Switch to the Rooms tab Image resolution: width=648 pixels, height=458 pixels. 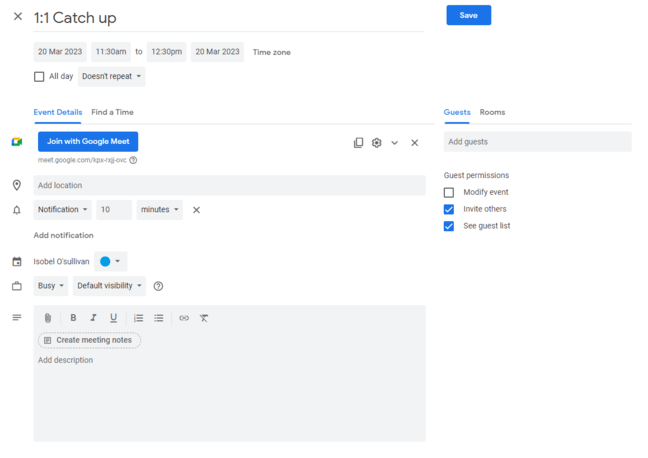pos(492,112)
